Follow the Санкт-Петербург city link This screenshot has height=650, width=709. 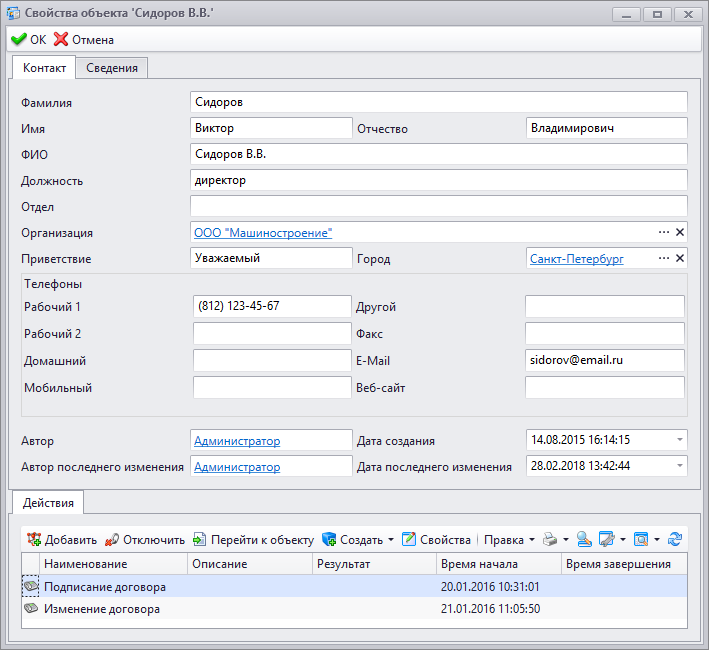coord(577,258)
